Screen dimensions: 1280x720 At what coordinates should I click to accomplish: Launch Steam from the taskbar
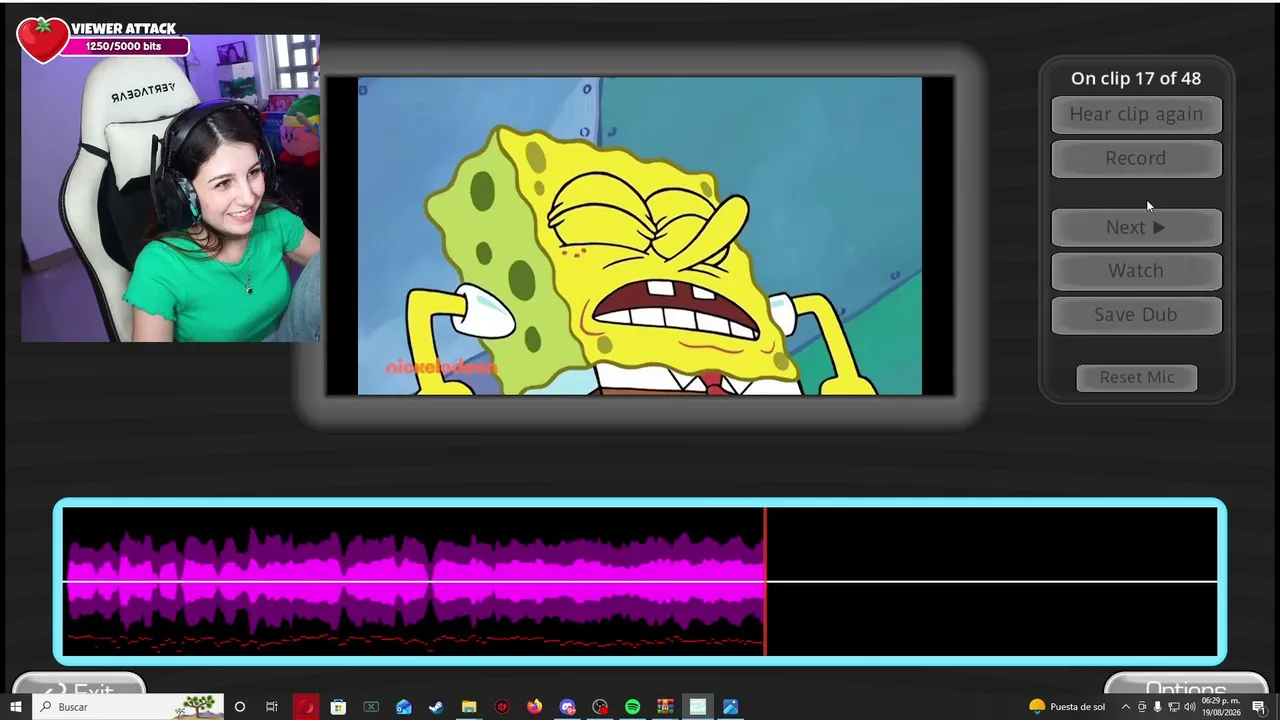[436, 707]
